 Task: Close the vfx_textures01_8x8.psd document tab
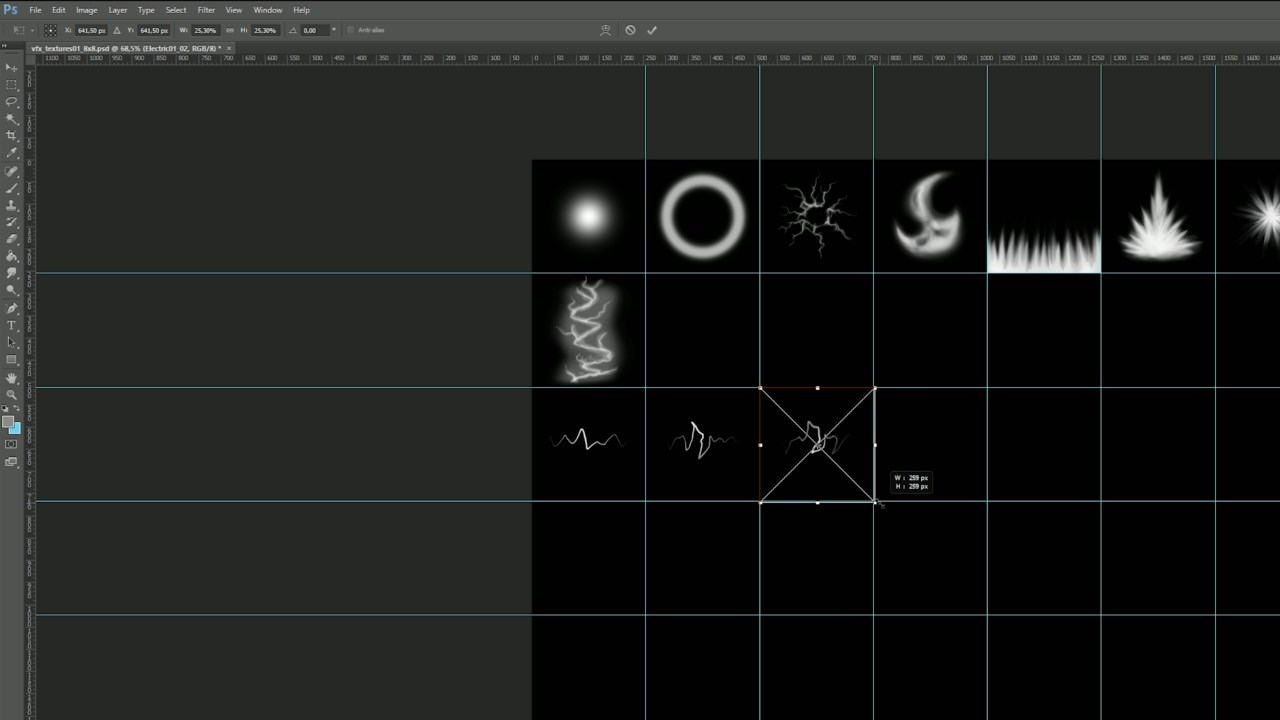tap(231, 48)
